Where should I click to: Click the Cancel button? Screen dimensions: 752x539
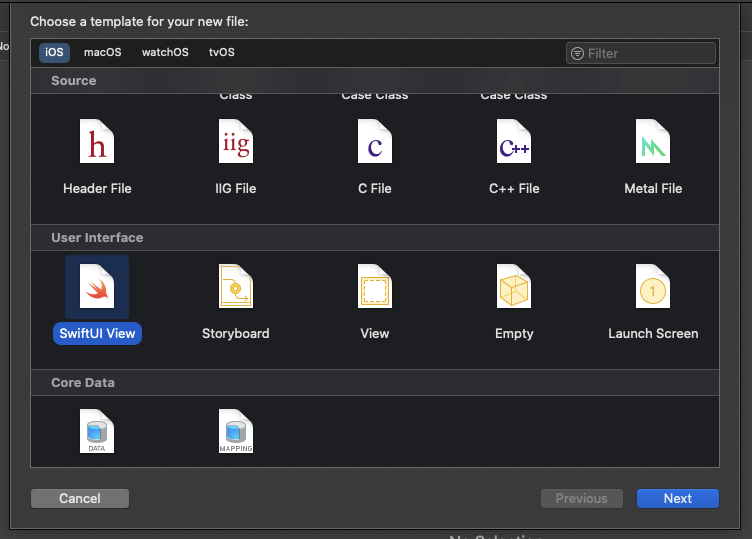click(80, 499)
